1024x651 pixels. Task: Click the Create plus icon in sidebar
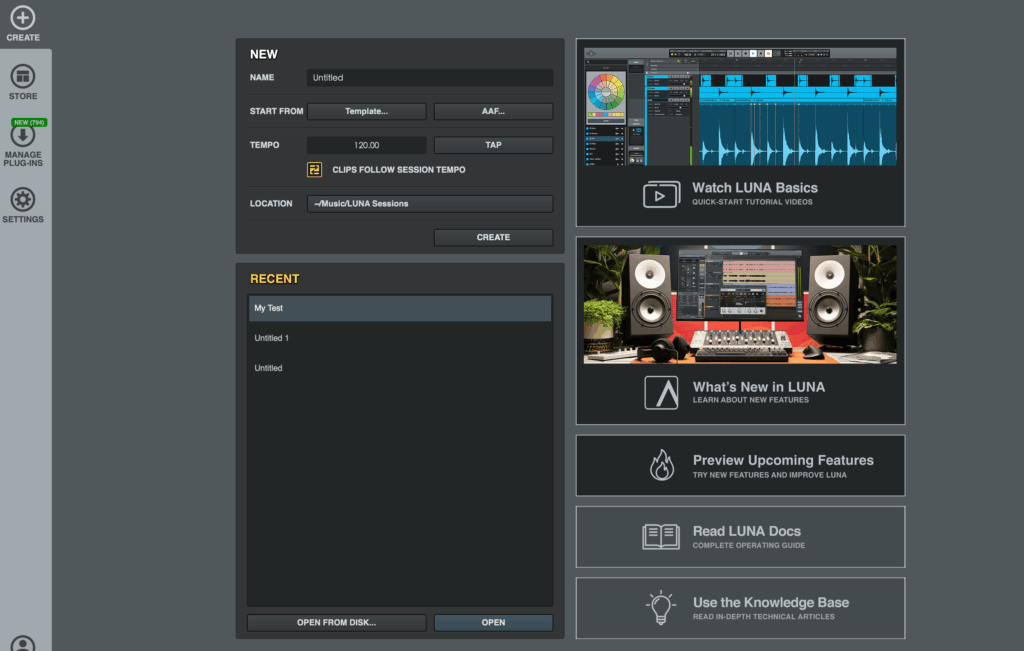22,18
